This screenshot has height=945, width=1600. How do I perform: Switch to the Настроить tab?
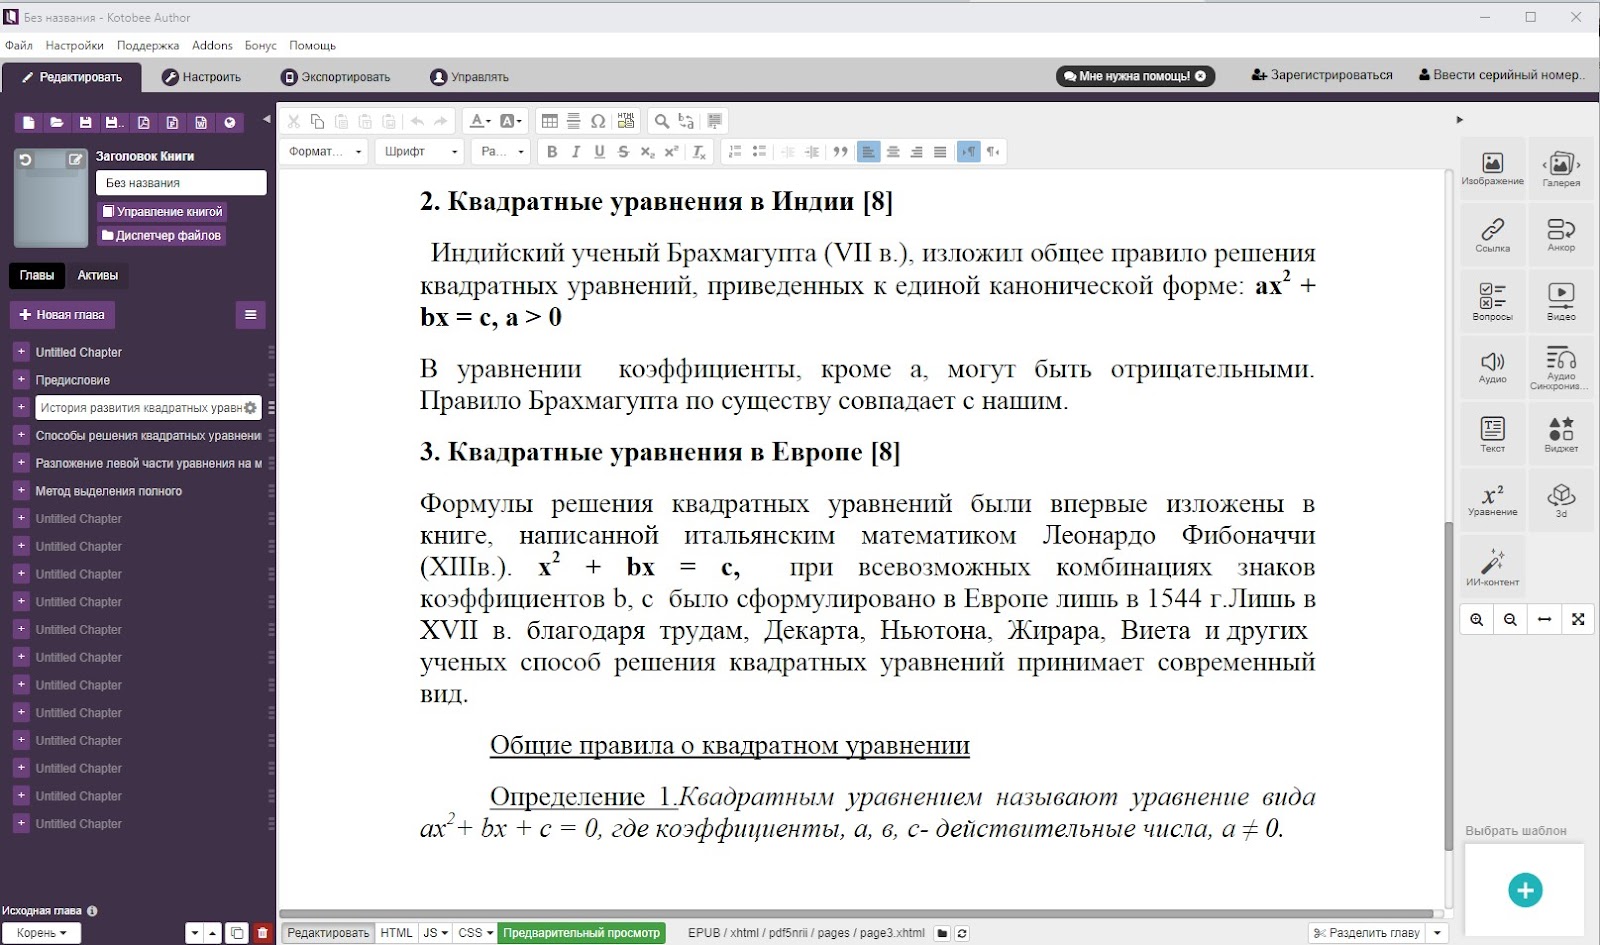coord(202,77)
